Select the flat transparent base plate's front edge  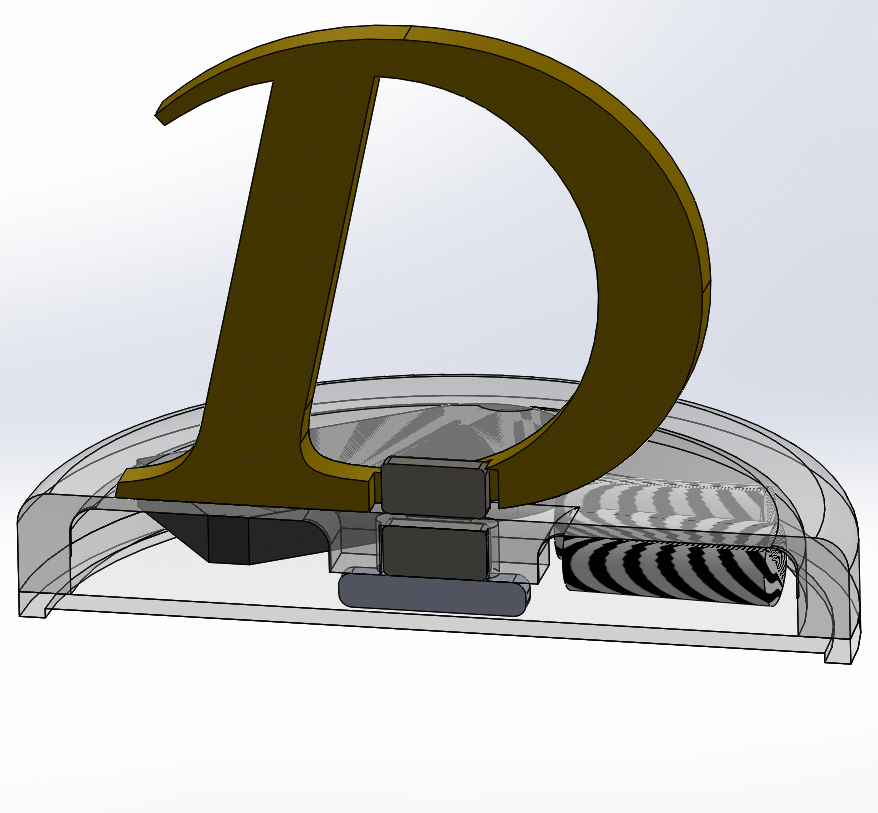400,621
